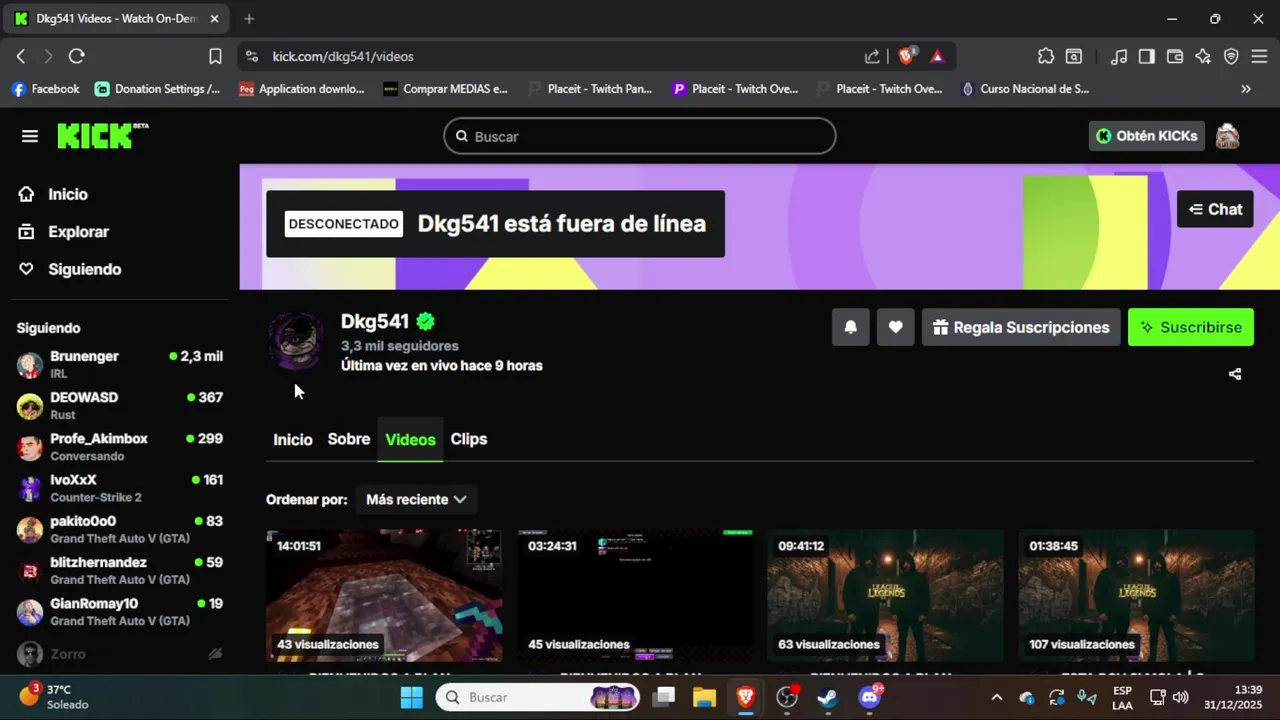Click the ESP LAA language indicator

tap(1123, 697)
